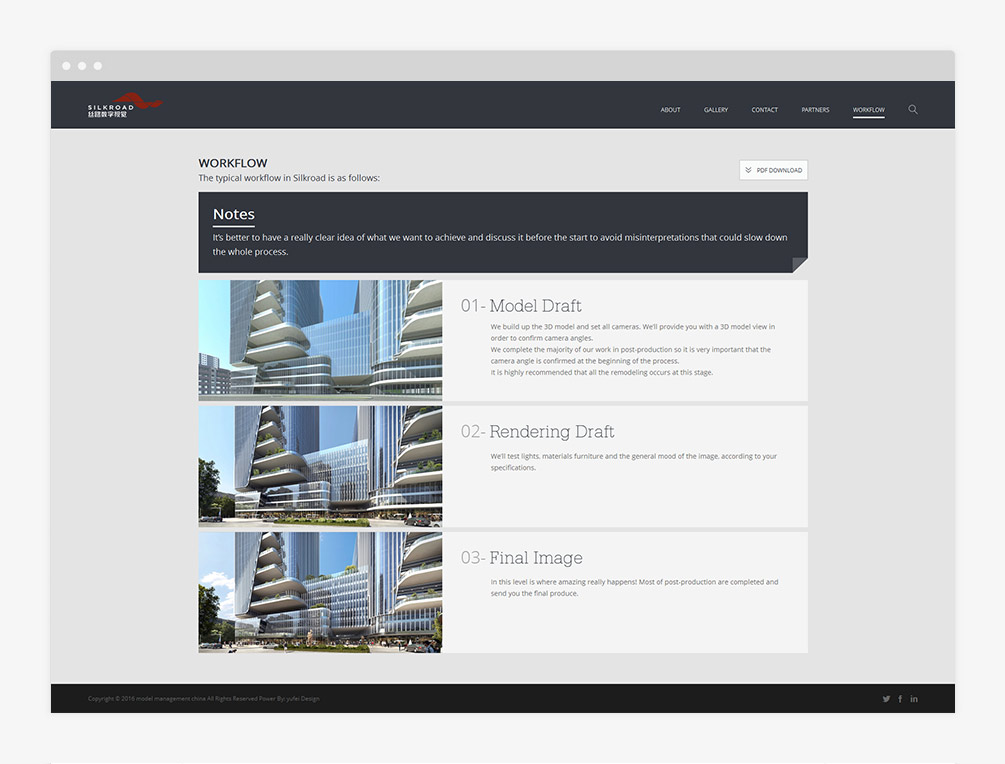Click the "01- Model Draft" heading
1005x764 pixels.
click(x=521, y=306)
